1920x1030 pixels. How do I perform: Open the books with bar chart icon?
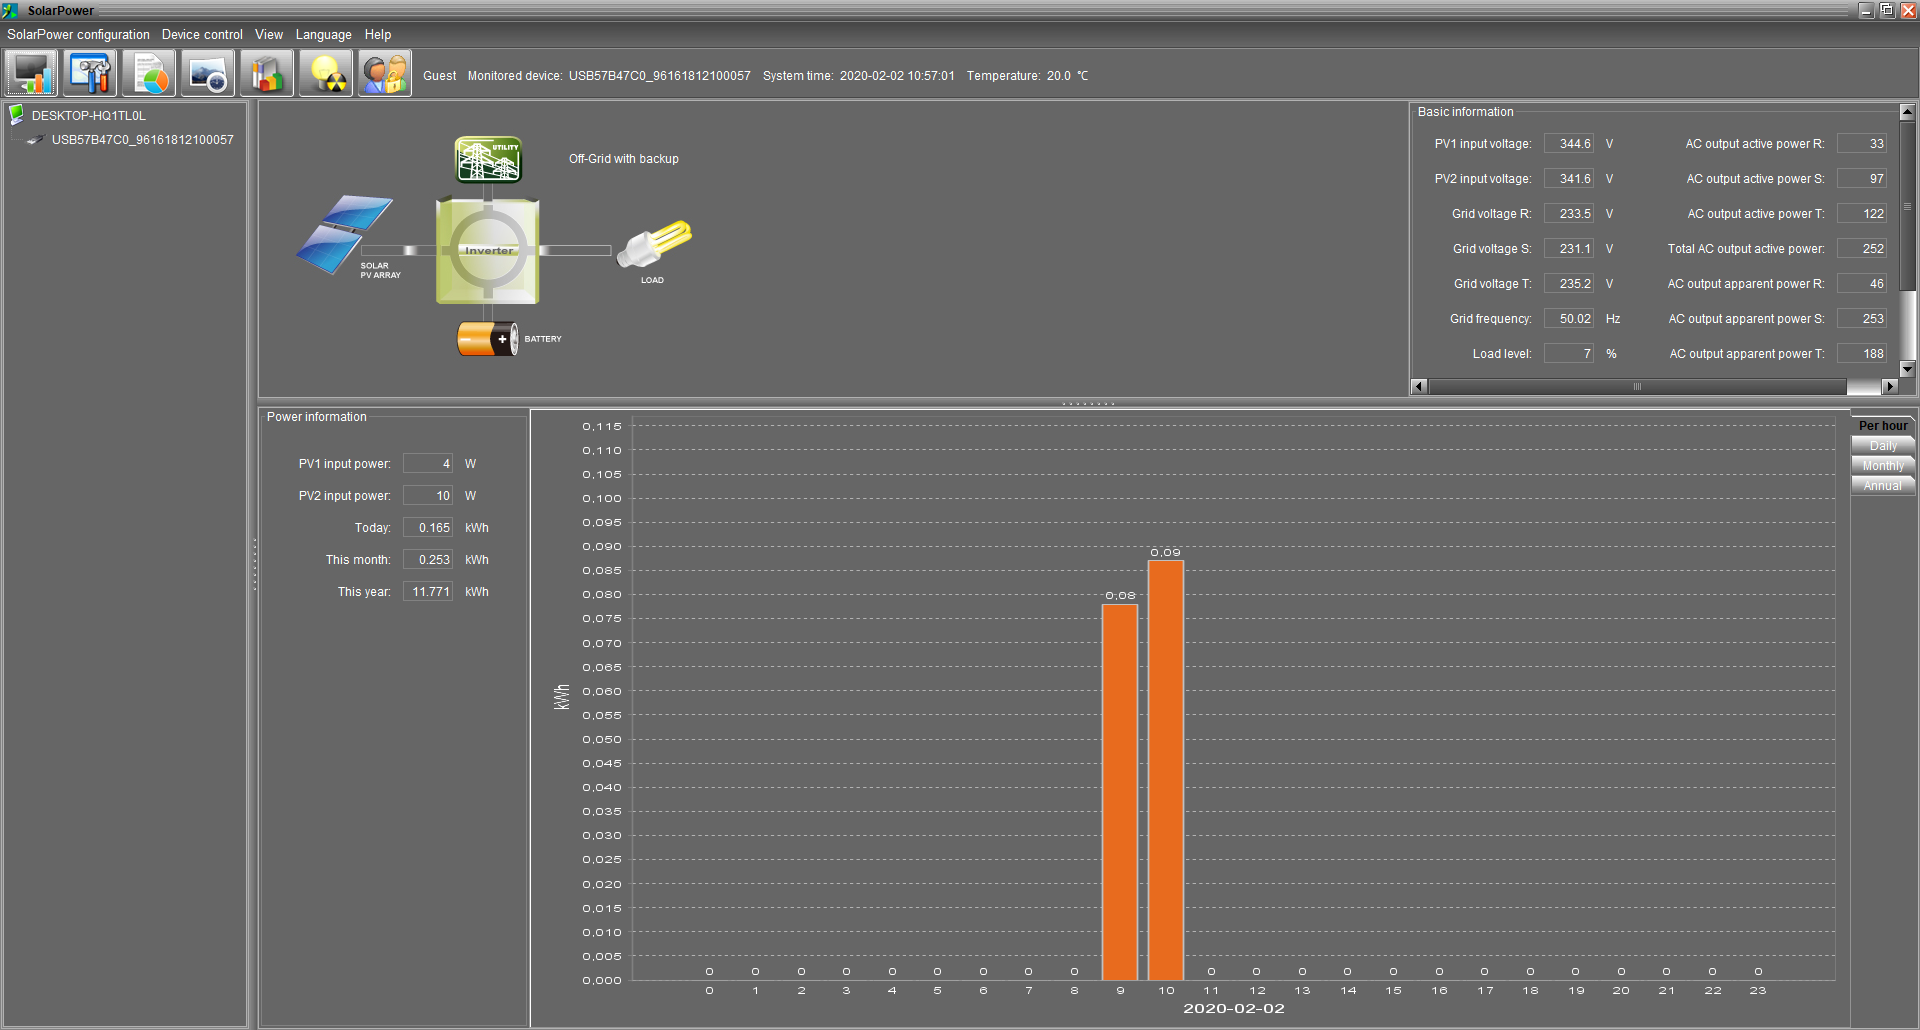[x=267, y=74]
